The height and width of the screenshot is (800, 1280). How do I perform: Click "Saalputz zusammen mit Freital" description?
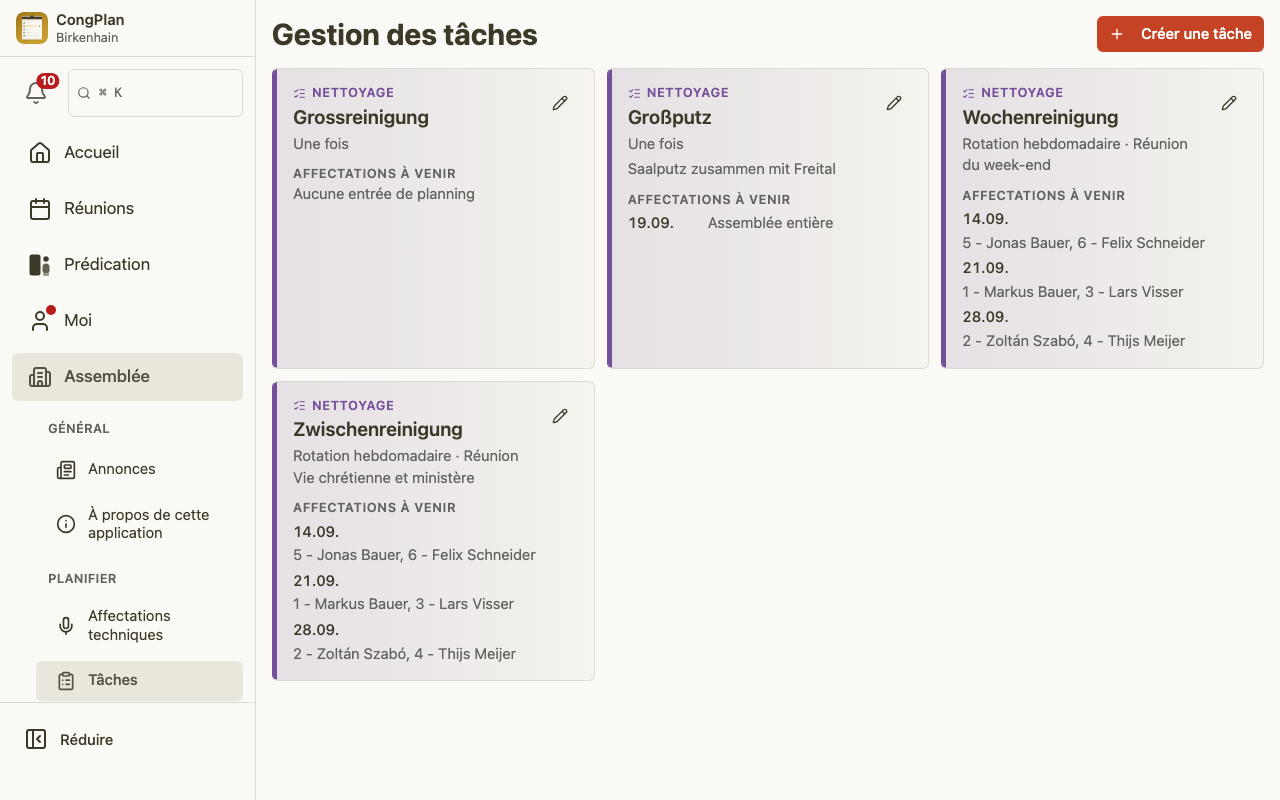732,169
